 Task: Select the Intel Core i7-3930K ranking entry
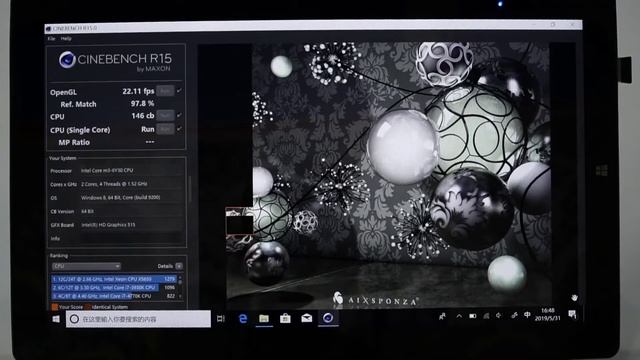click(114, 287)
